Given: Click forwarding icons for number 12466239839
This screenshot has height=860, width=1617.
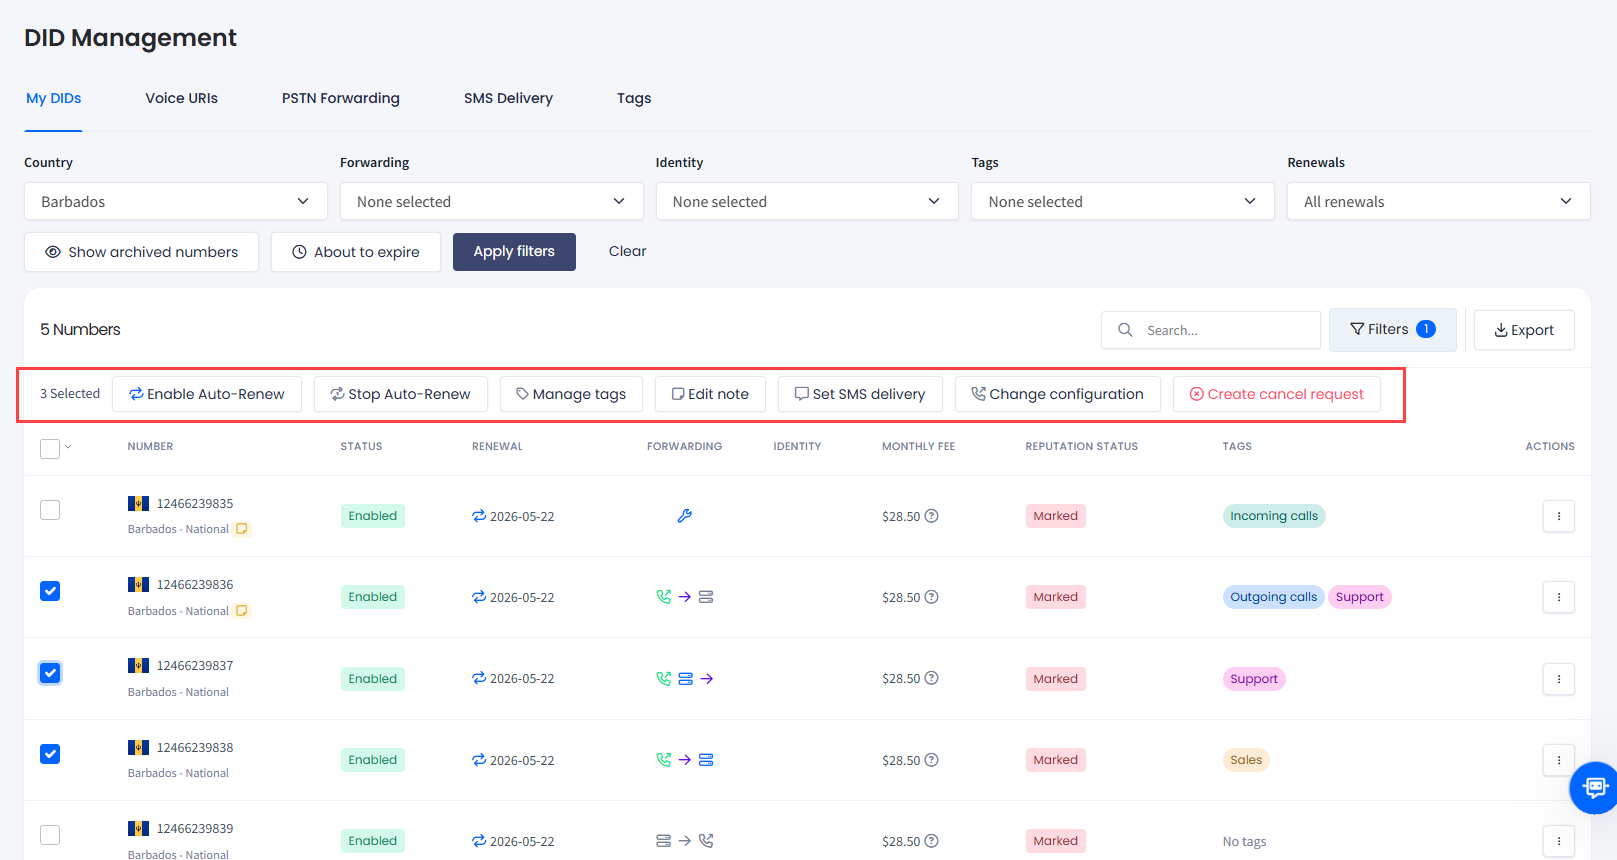Looking at the screenshot, I should click(x=685, y=841).
